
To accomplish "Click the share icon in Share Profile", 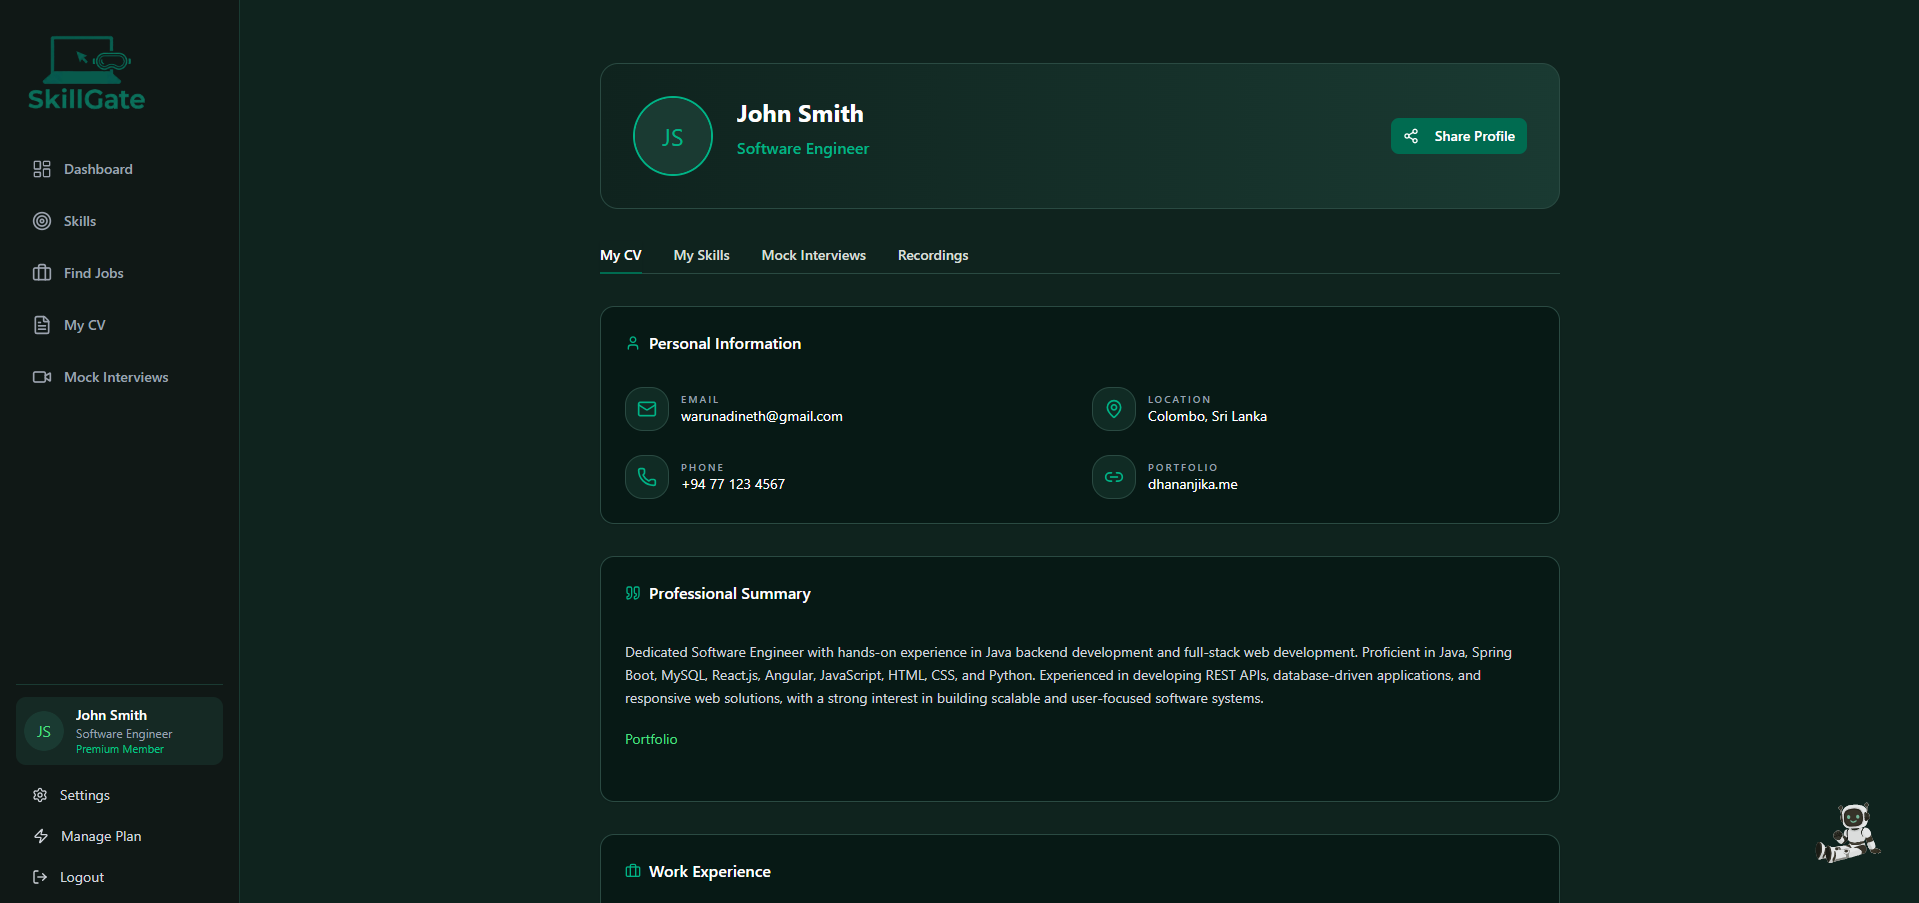I will click(x=1411, y=136).
